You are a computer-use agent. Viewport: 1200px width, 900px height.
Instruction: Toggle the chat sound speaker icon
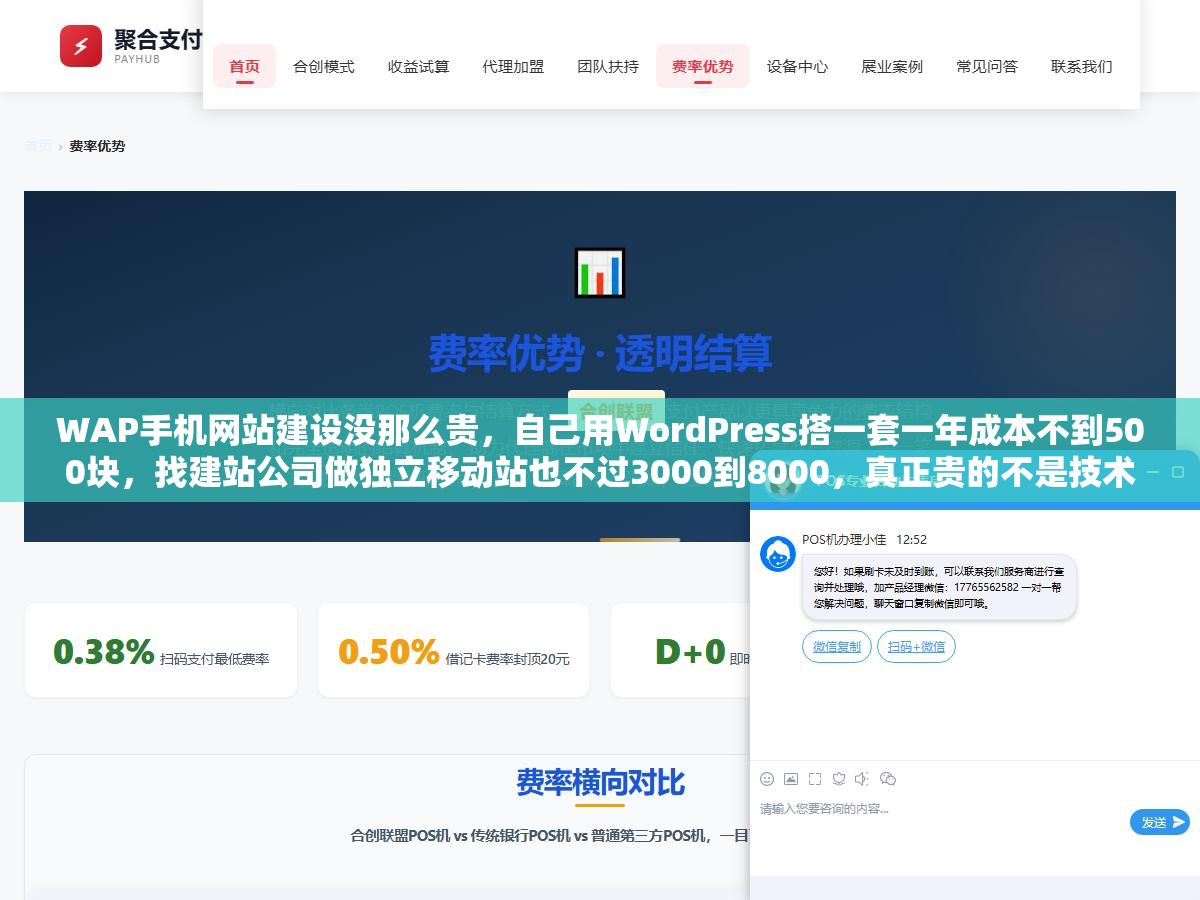(x=863, y=778)
